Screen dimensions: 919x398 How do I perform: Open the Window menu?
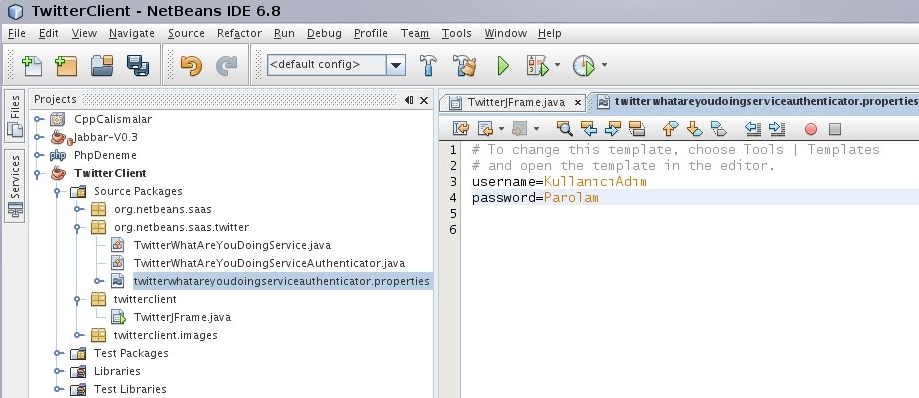(x=505, y=33)
